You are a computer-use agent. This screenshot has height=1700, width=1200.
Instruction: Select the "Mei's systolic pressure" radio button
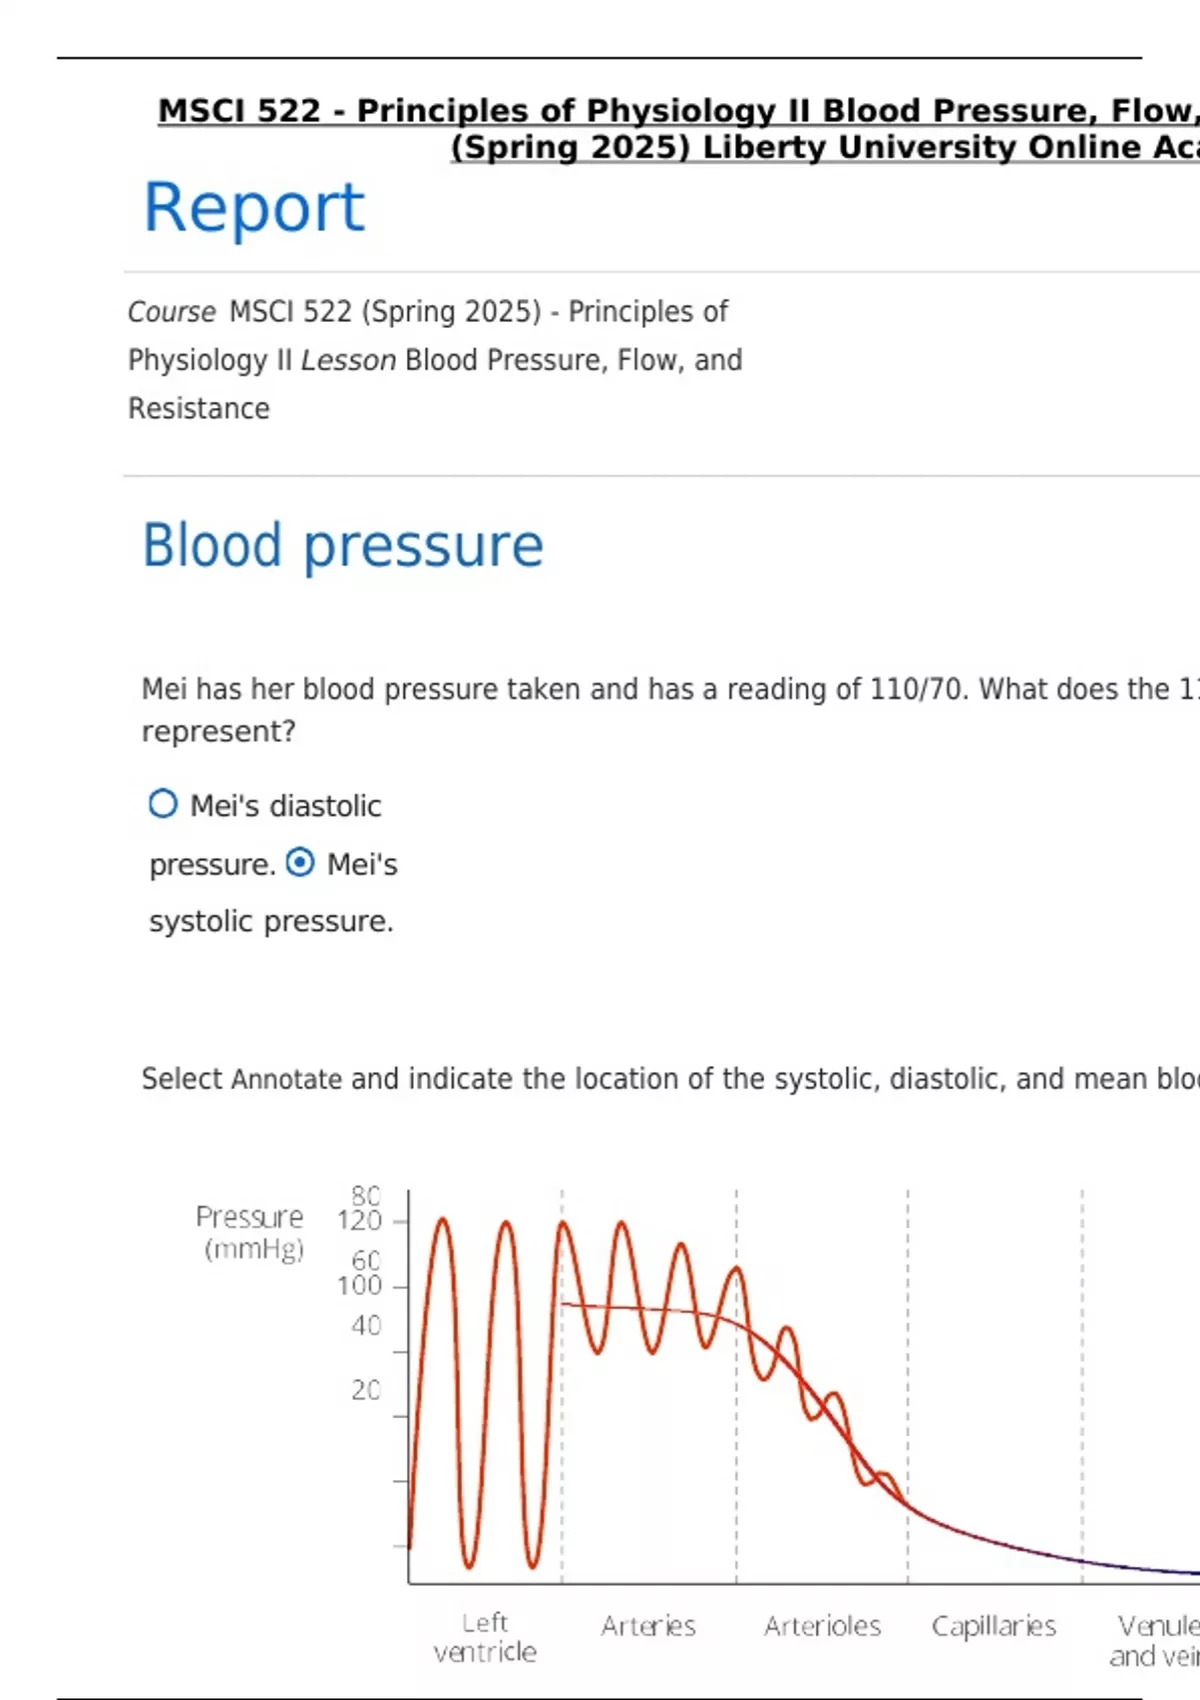pyautogui.click(x=300, y=862)
